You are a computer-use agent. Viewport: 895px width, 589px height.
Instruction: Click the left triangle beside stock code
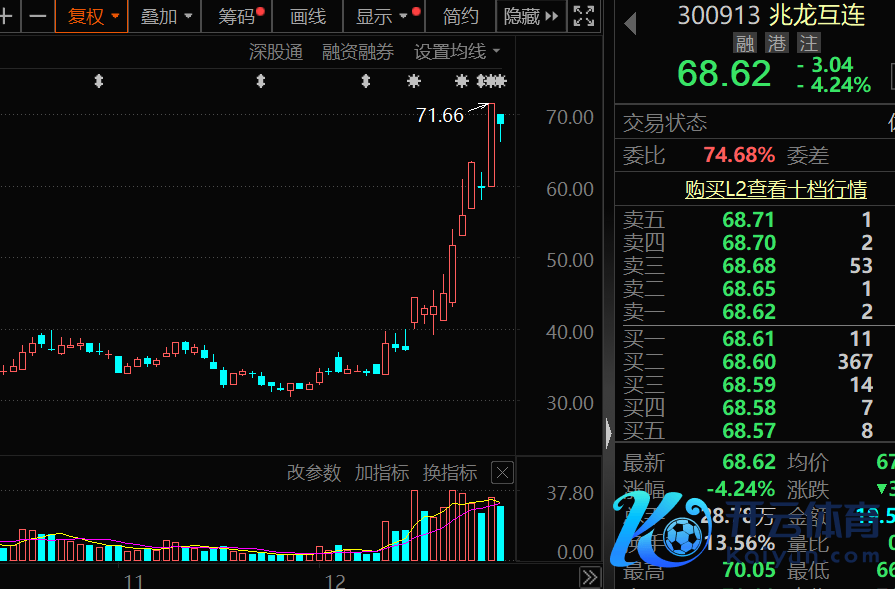[630, 24]
